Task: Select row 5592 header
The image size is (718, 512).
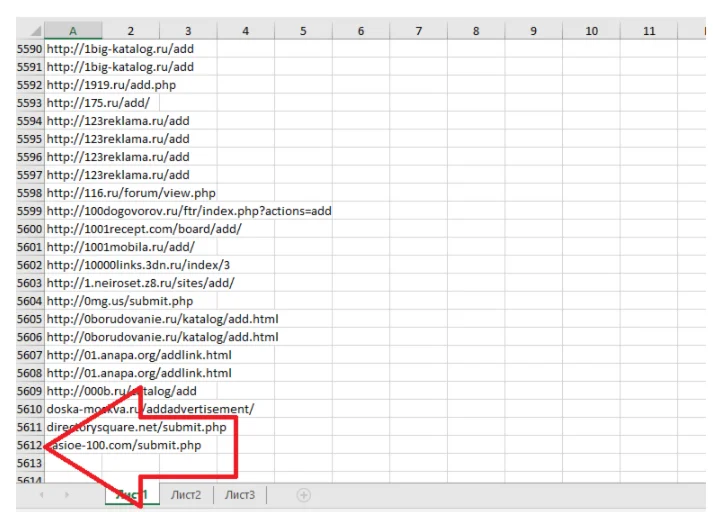Action: [x=30, y=85]
